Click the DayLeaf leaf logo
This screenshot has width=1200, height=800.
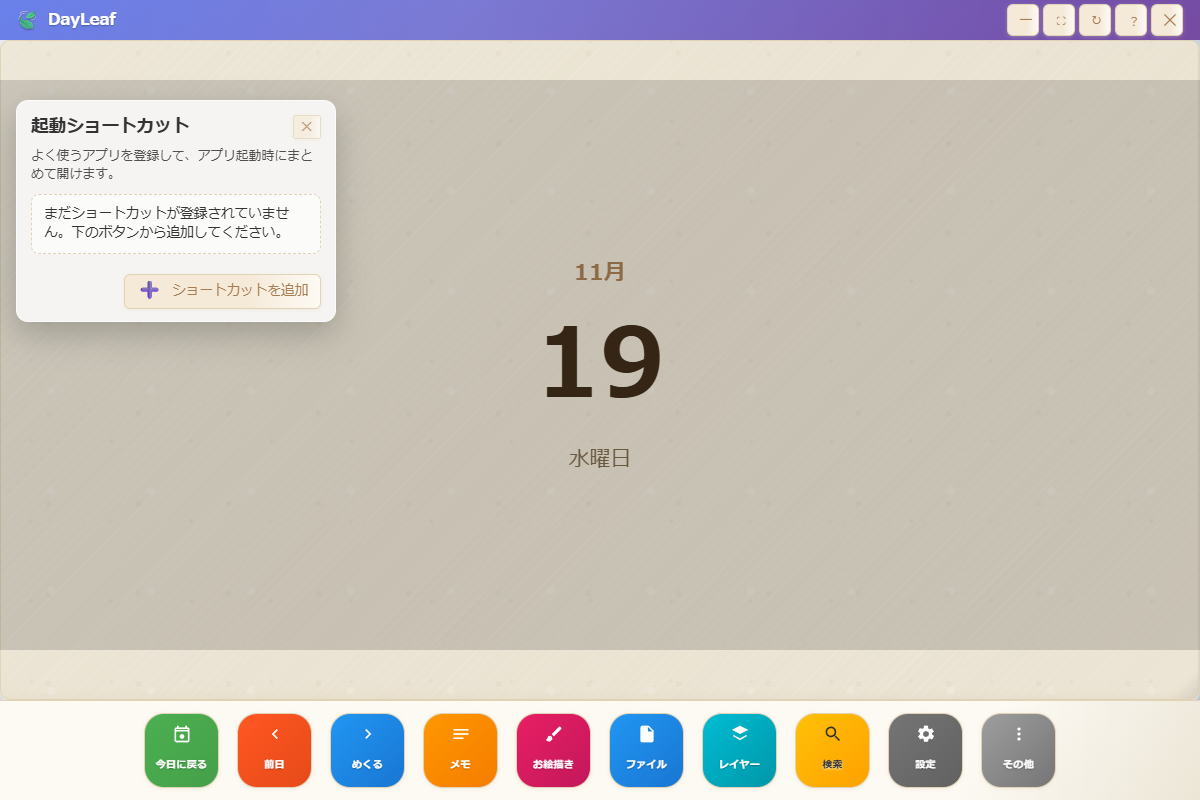point(27,19)
